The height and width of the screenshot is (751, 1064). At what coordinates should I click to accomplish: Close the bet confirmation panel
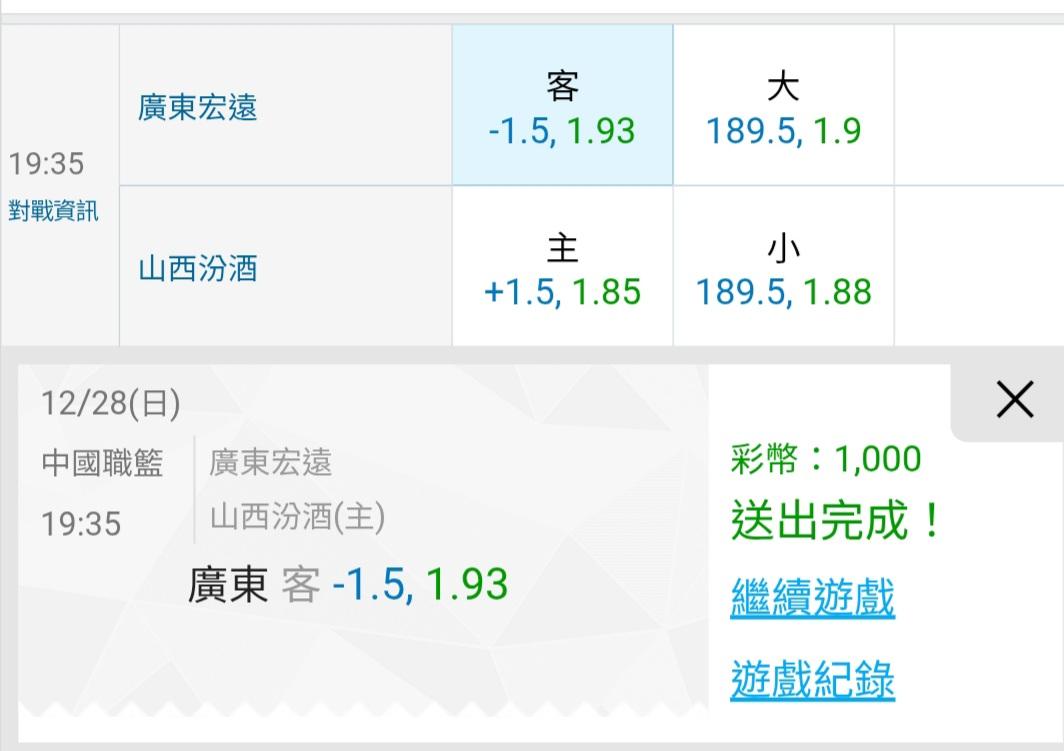1014,401
